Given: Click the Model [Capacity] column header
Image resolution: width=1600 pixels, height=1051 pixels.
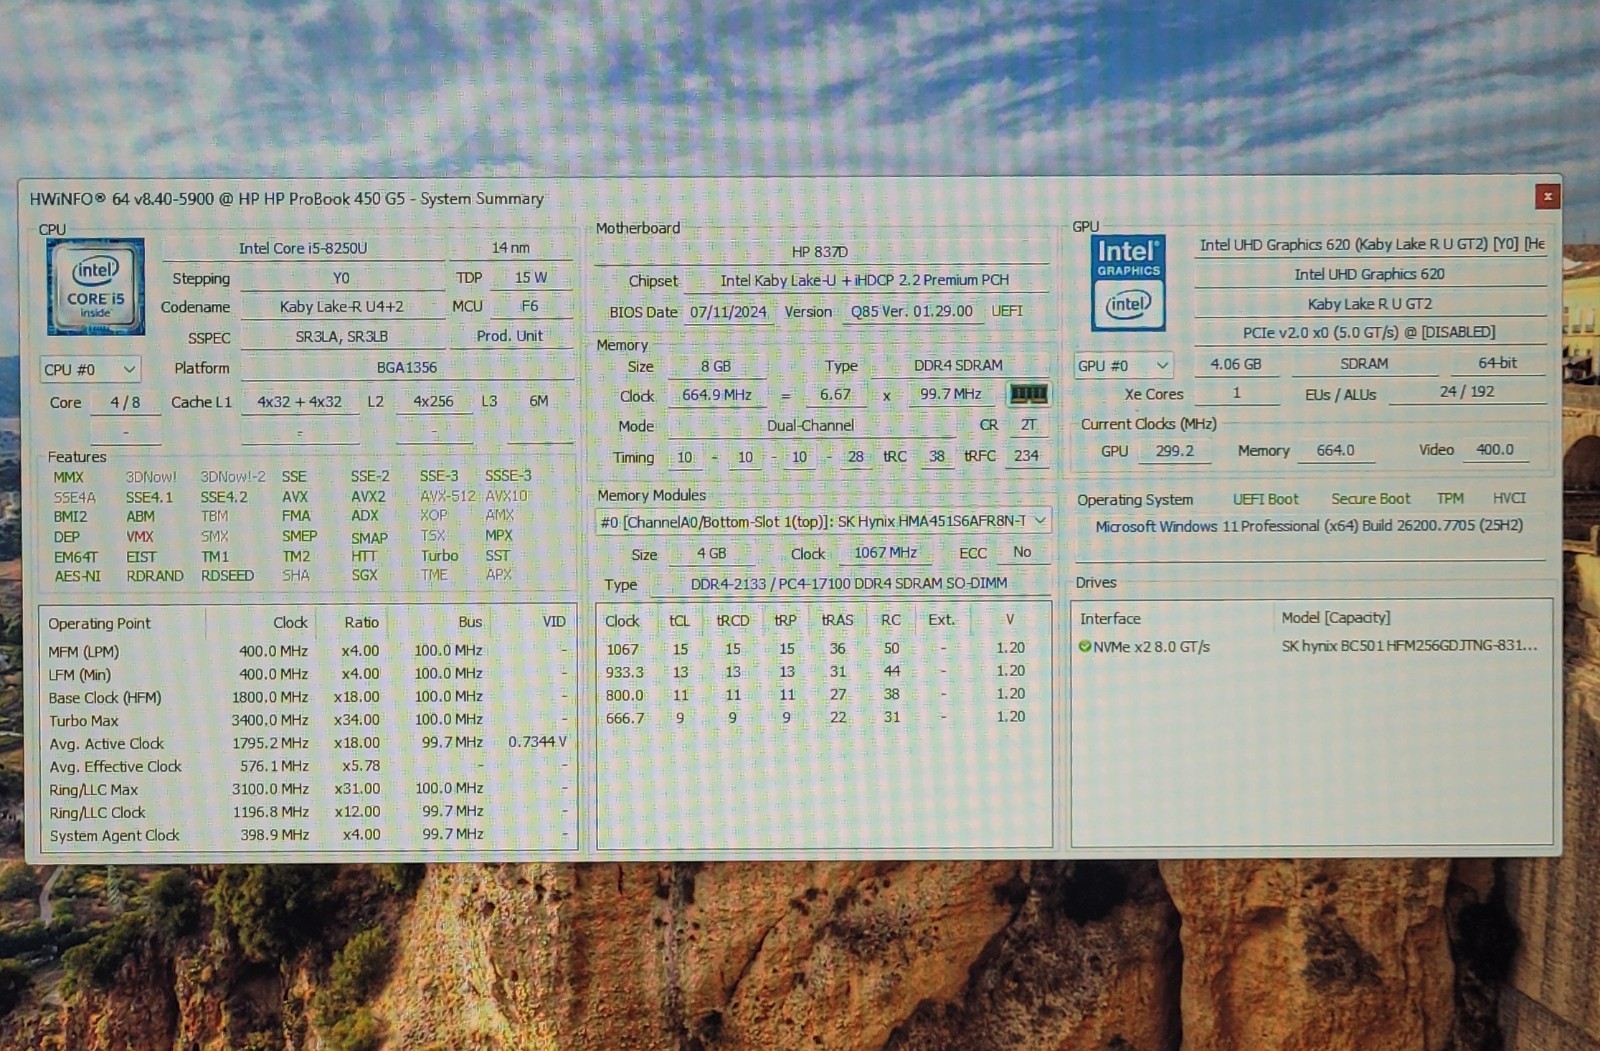Looking at the screenshot, I should point(1336,618).
